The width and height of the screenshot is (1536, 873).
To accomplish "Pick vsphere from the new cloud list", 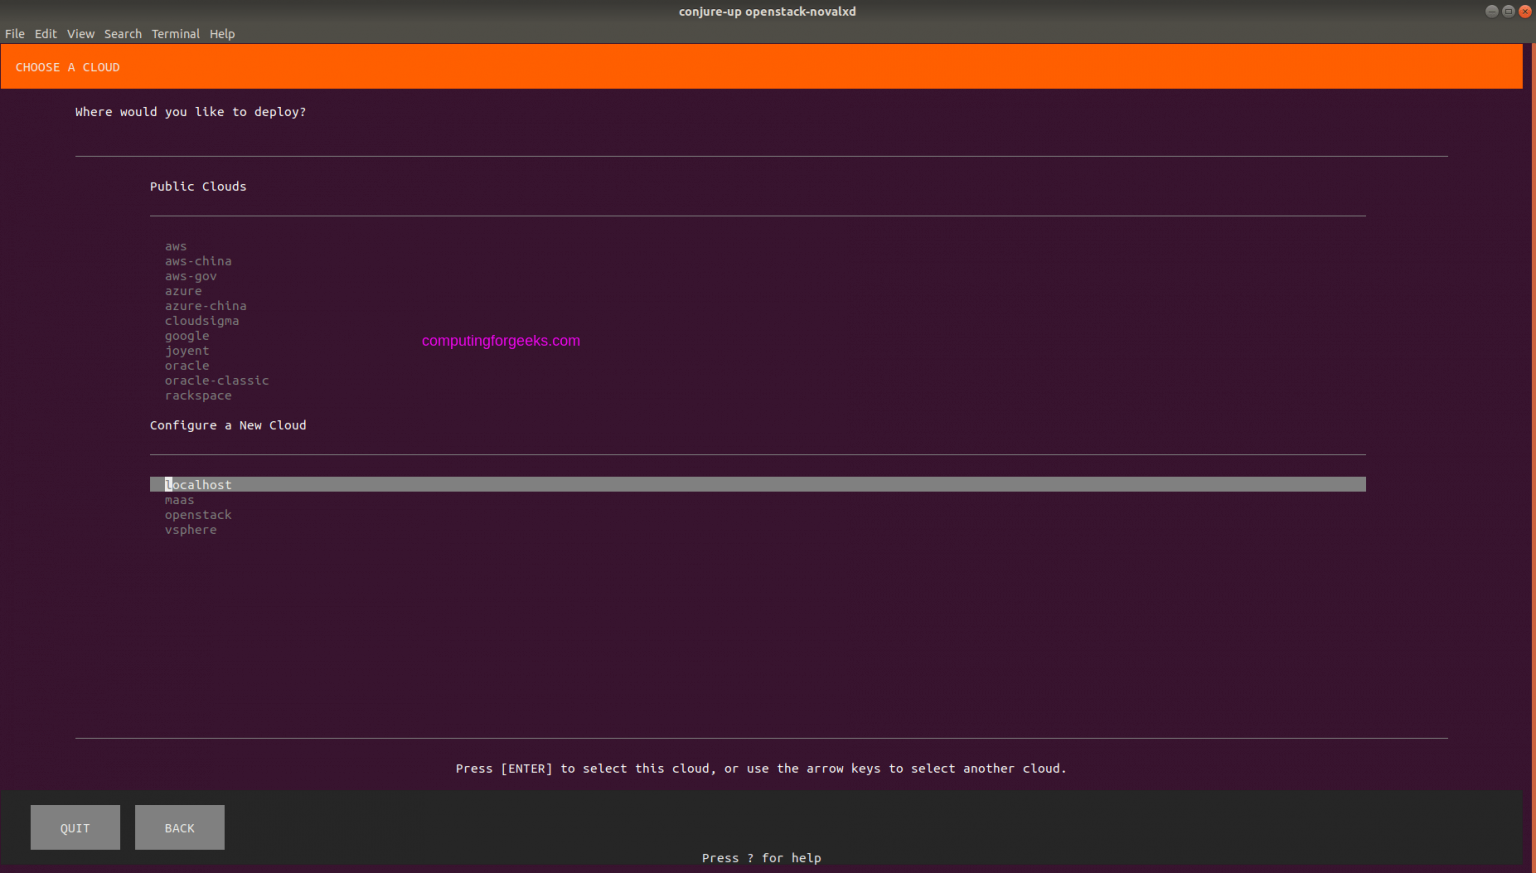I will point(191,529).
